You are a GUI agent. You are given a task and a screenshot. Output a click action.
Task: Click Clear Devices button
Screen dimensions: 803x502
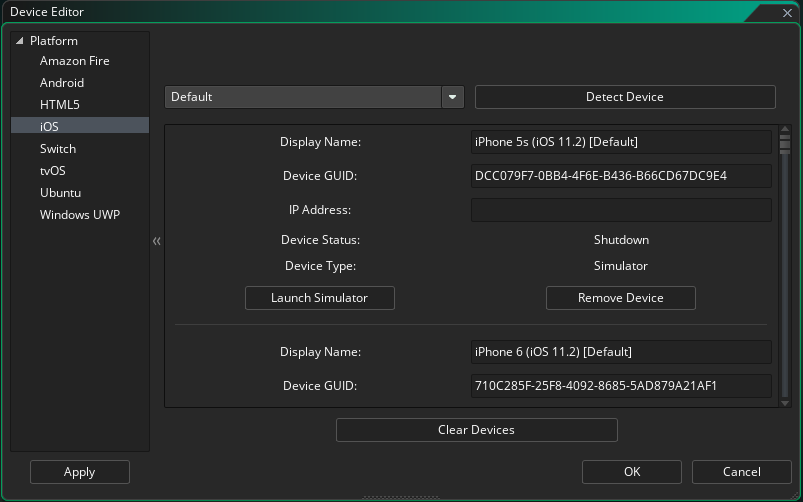pyautogui.click(x=477, y=430)
